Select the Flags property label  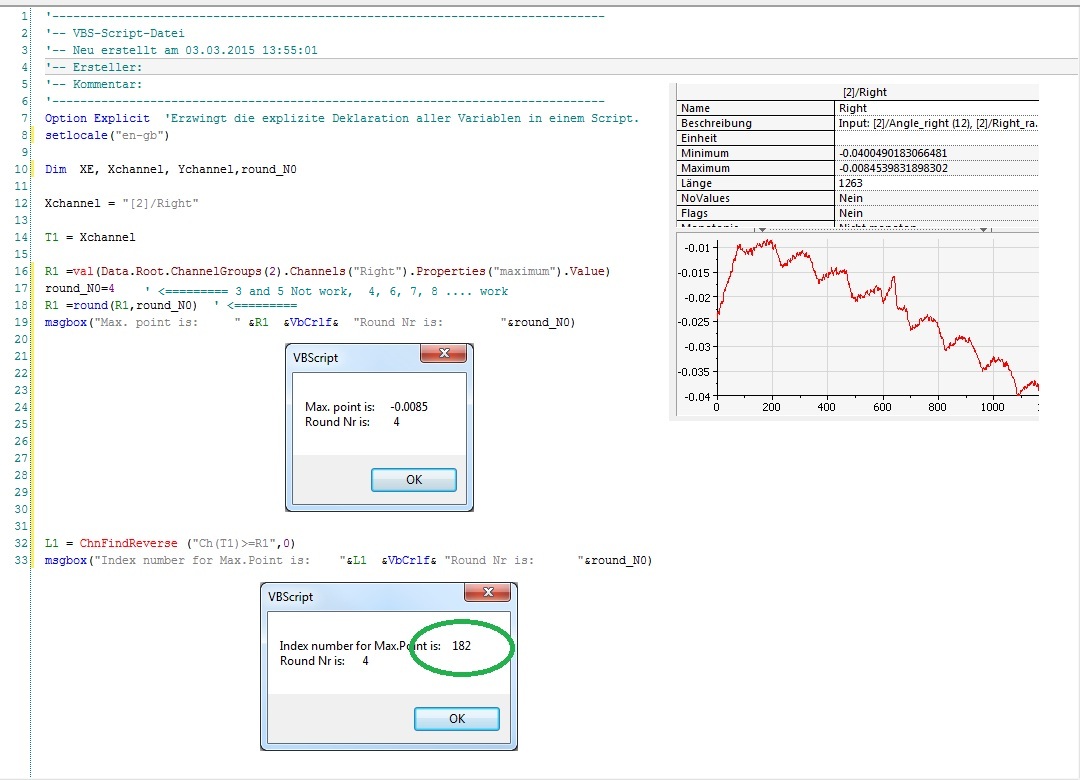pyautogui.click(x=756, y=214)
